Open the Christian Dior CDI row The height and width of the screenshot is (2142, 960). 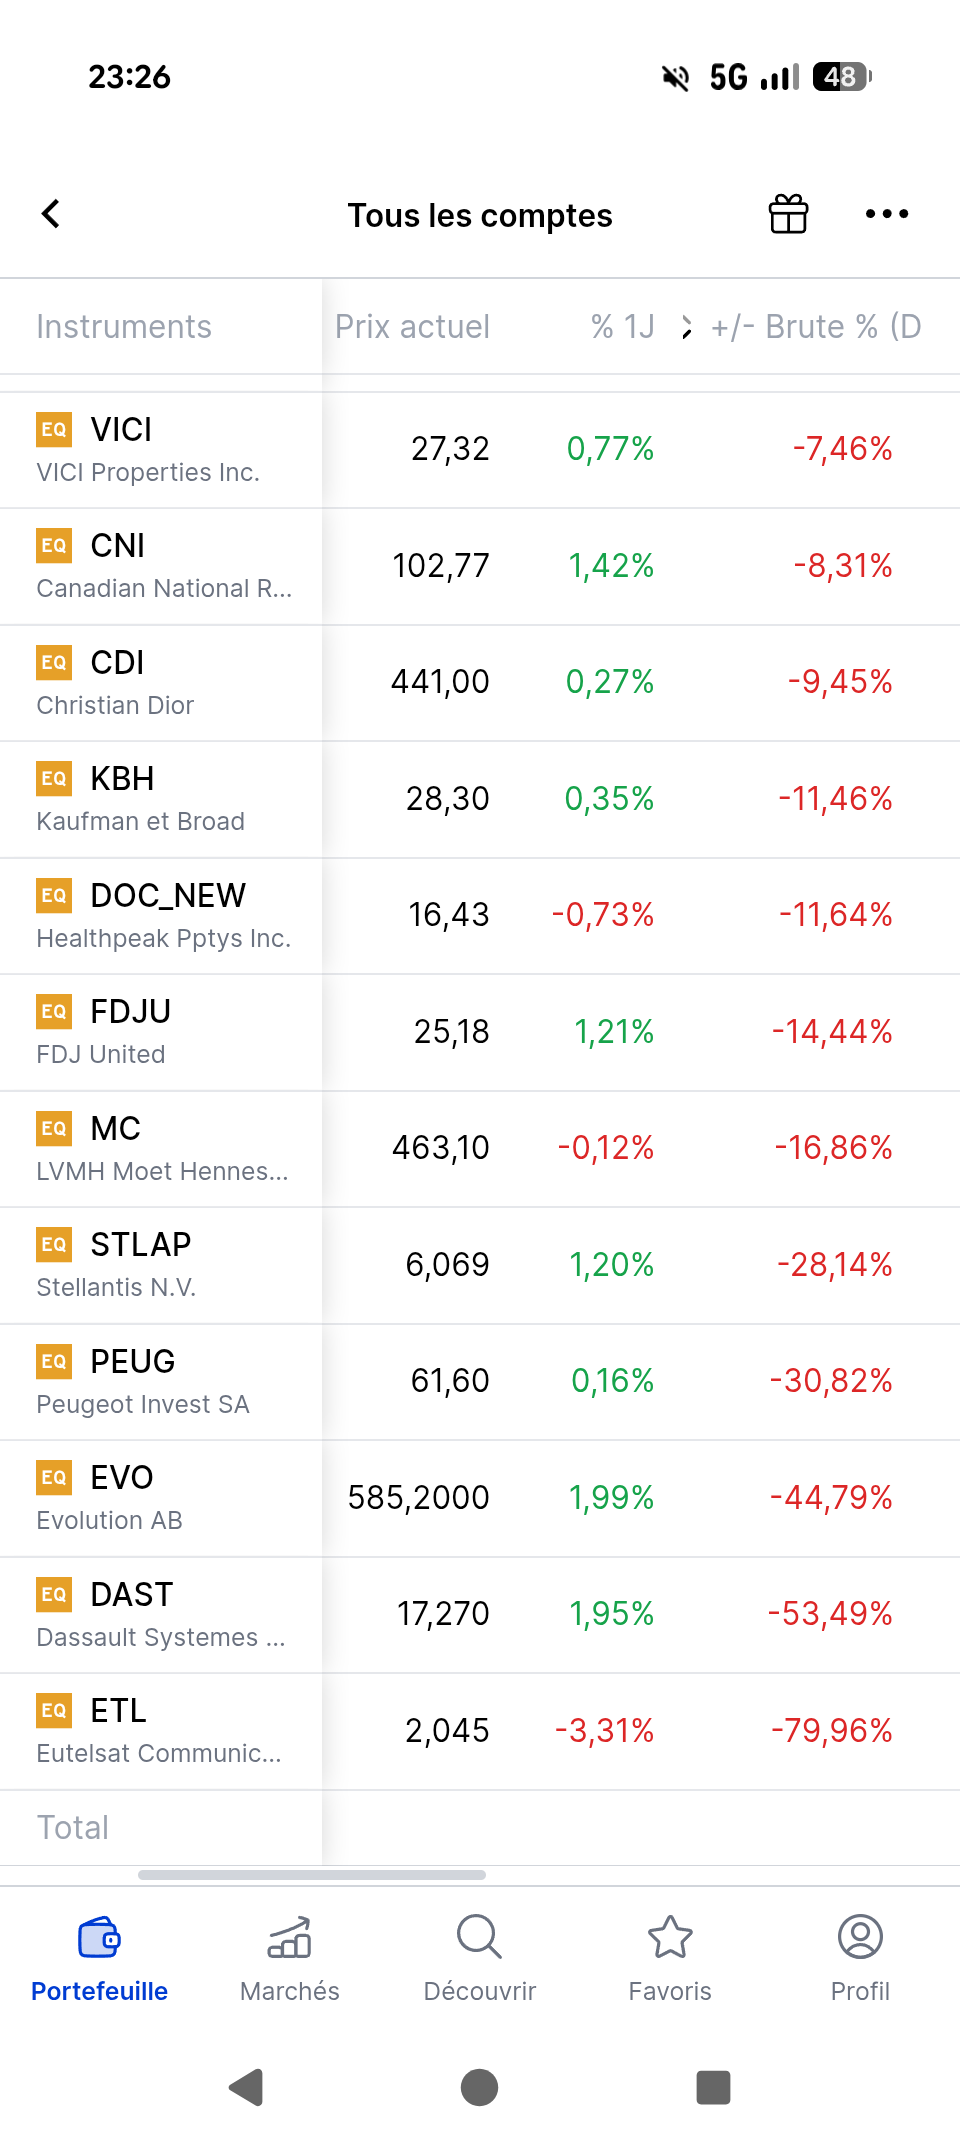(160, 683)
